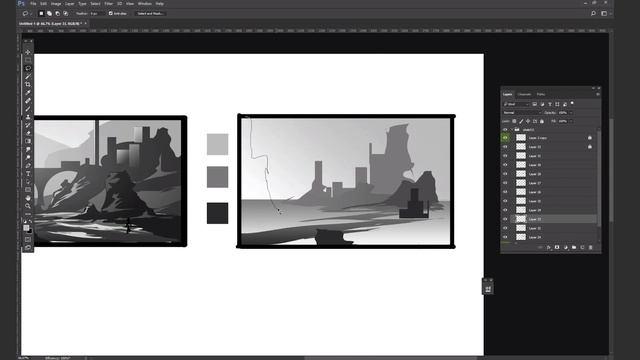Select the Horizontal Type tool
This screenshot has height=360, width=640.
click(x=28, y=174)
